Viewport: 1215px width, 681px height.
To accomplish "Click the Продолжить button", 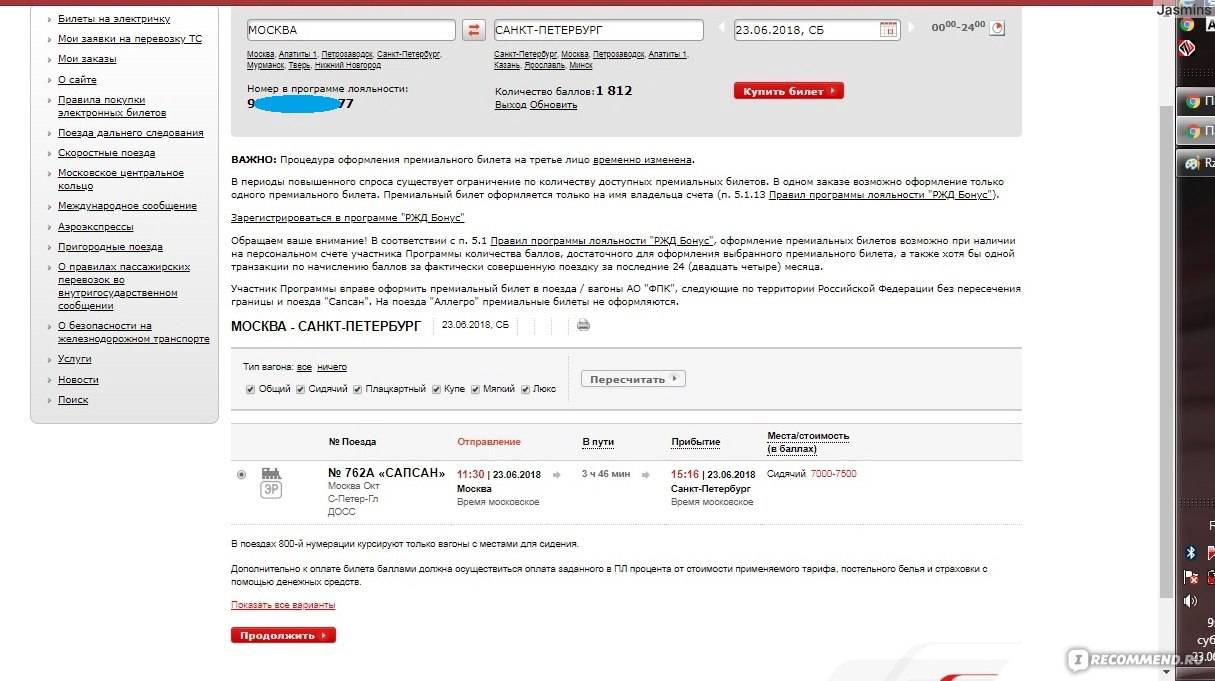I will (x=283, y=635).
